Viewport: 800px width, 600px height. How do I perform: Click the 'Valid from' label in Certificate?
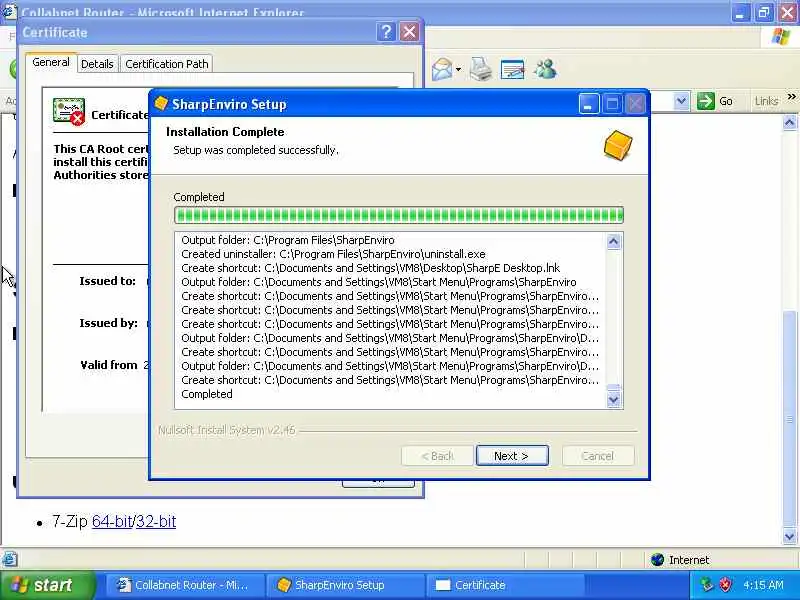109,365
